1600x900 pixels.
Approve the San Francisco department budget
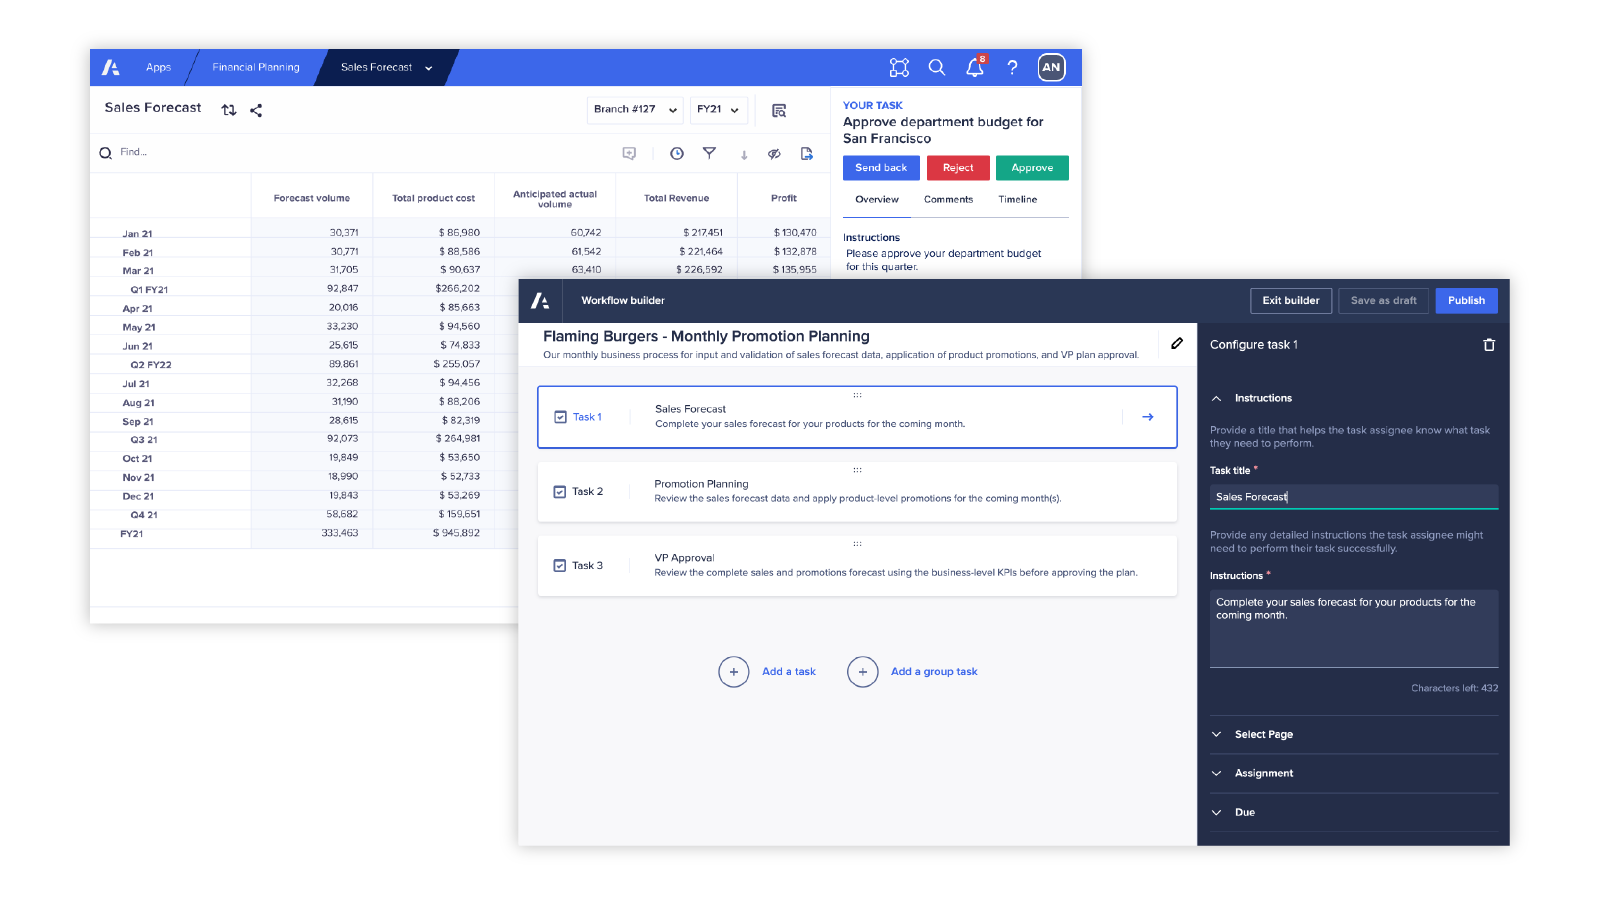1032,167
